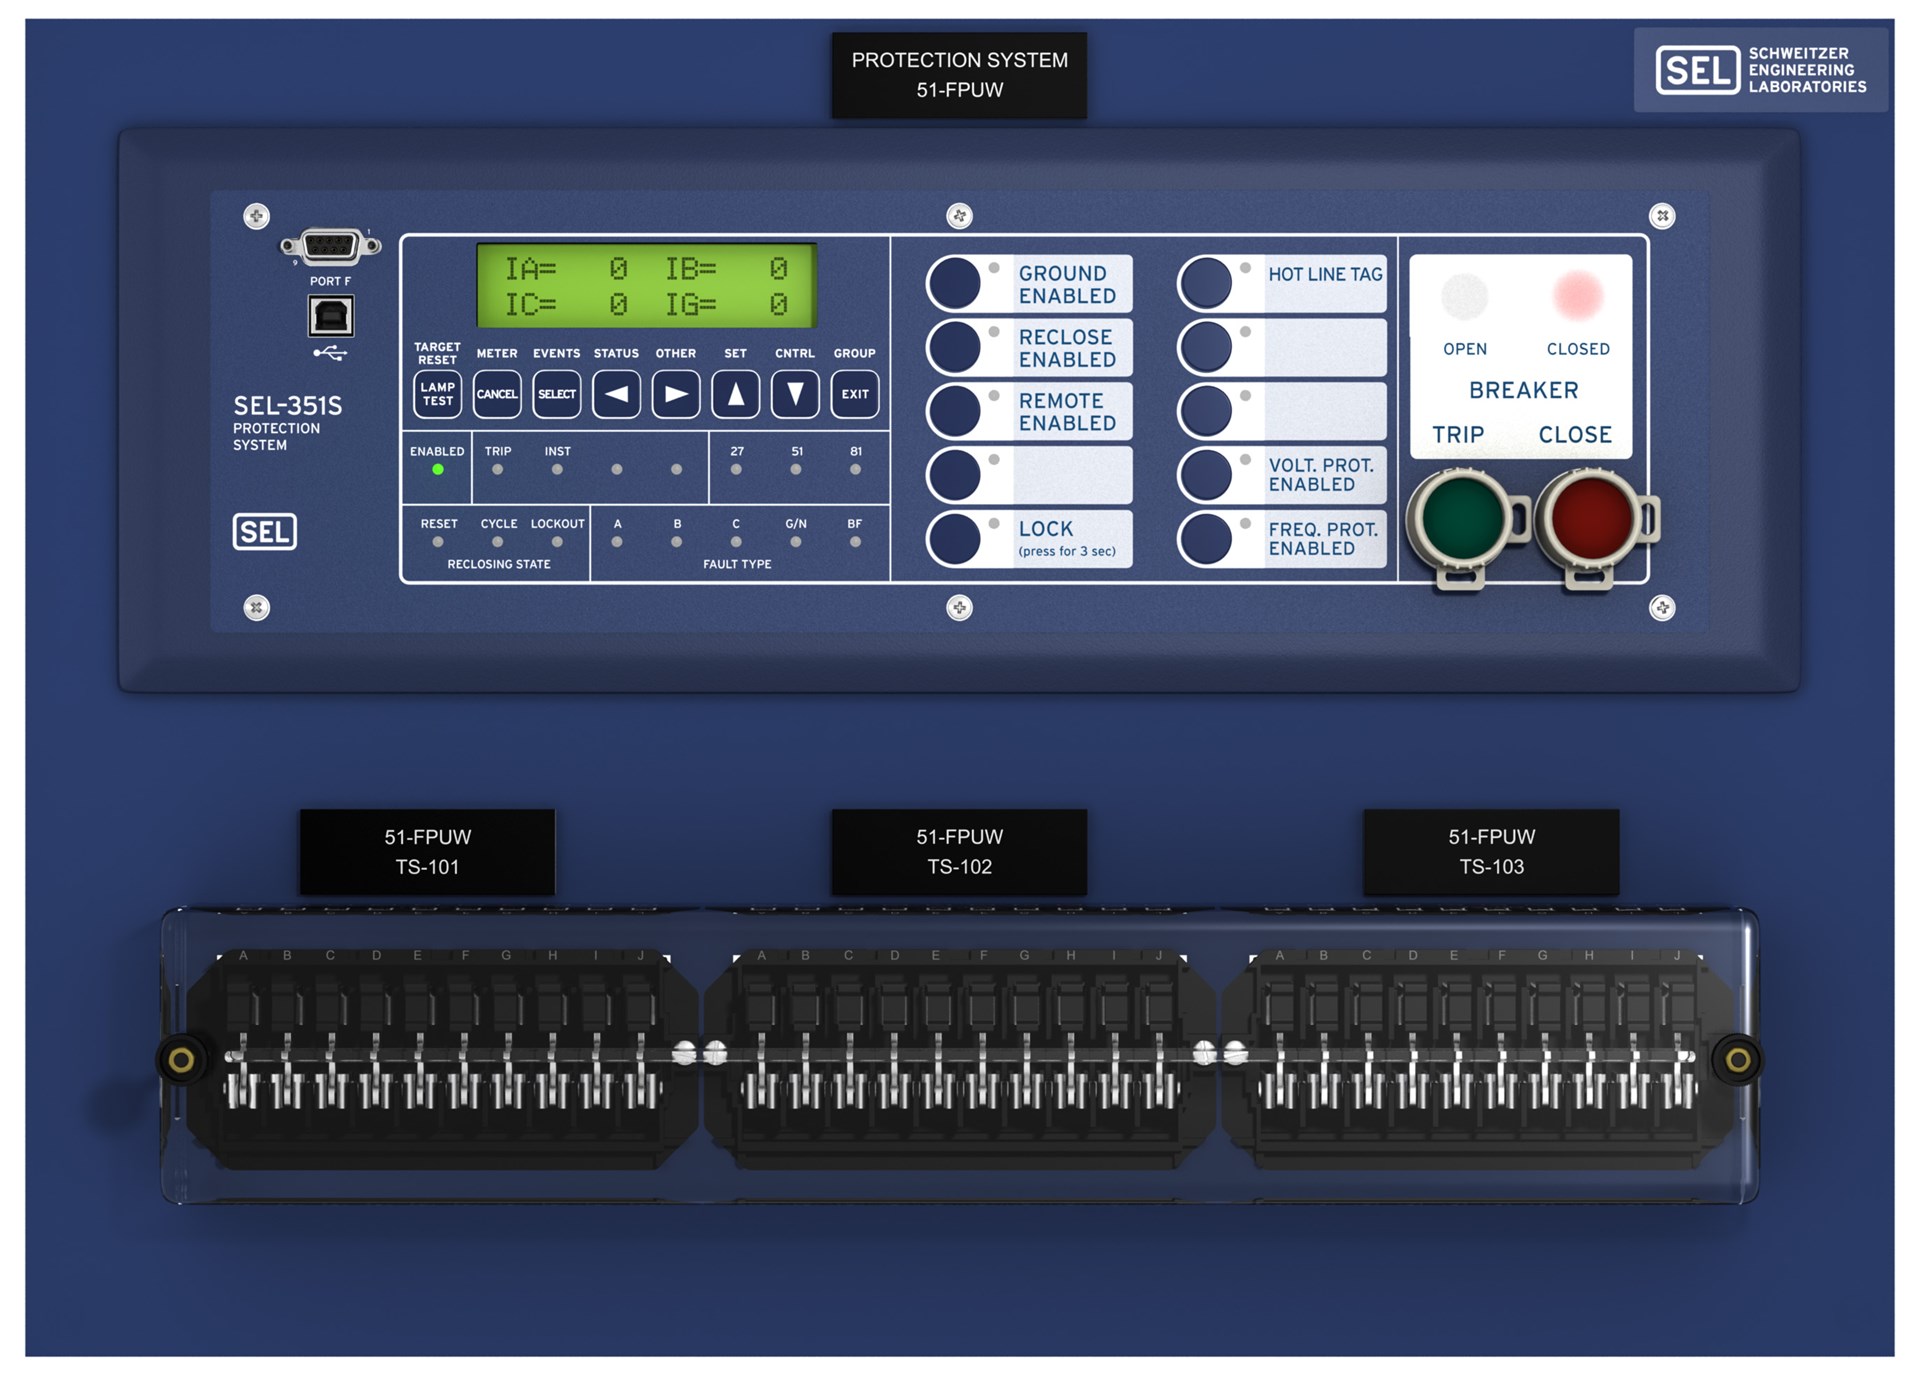This screenshot has height=1374, width=1920.
Task: Tap the down arrow CNTRL key
Action: tap(795, 394)
